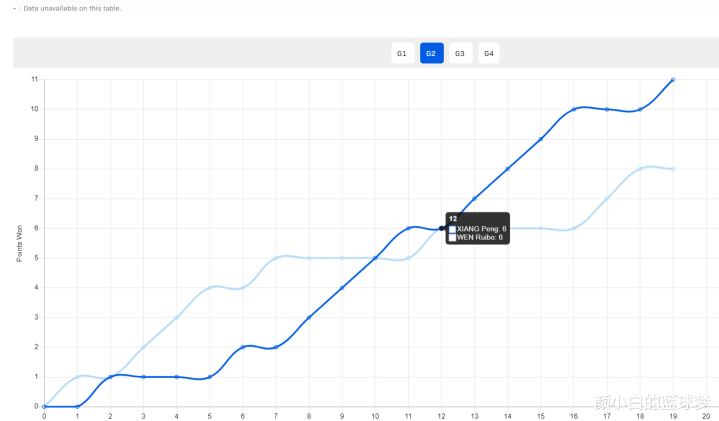Click the x-axis label 19

pos(673,416)
